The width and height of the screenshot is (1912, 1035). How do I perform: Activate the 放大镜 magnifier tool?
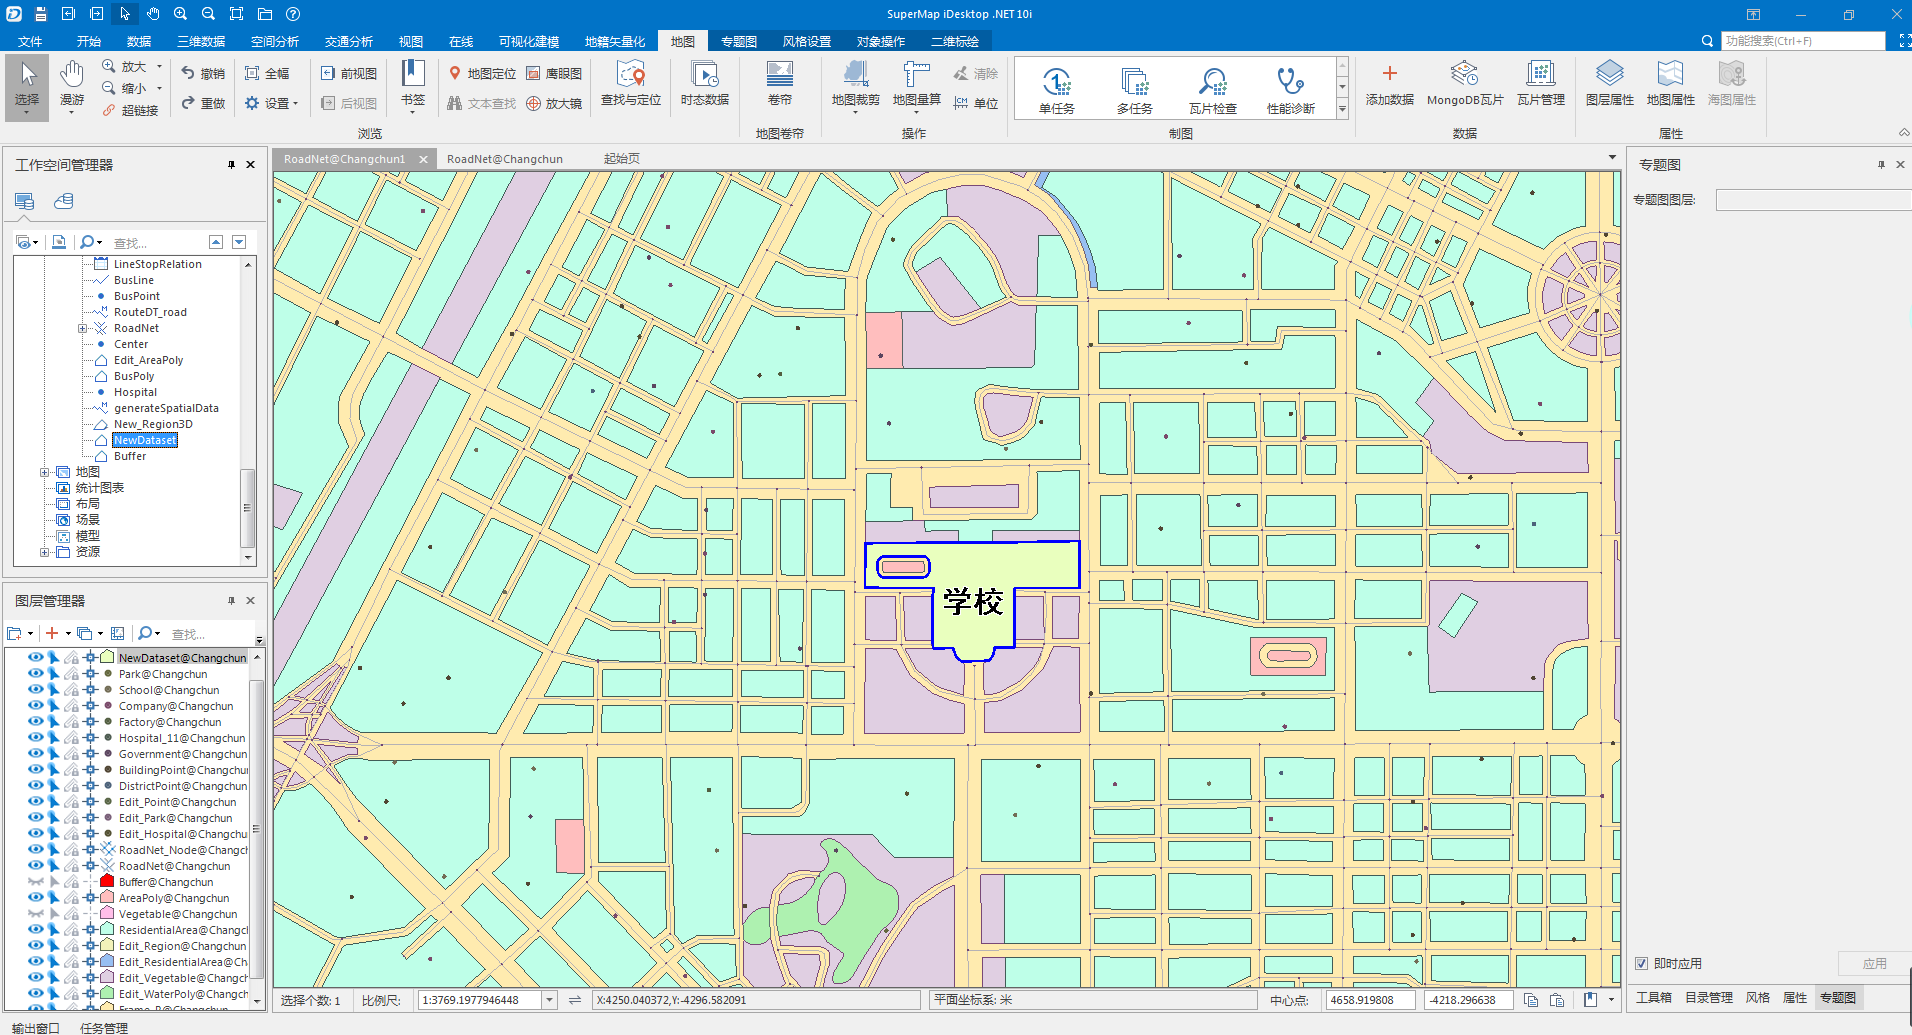(554, 103)
